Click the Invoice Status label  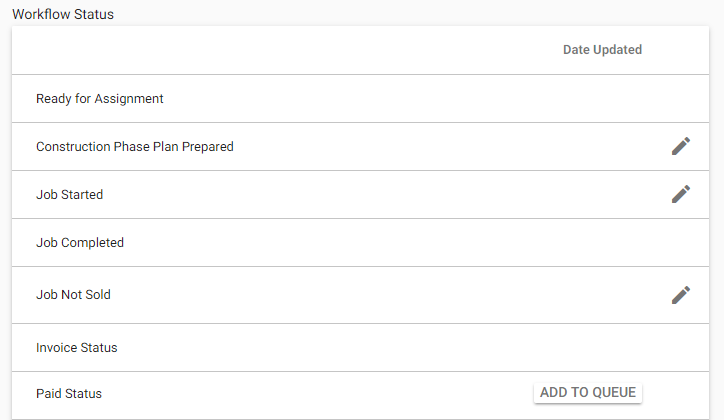(77, 348)
